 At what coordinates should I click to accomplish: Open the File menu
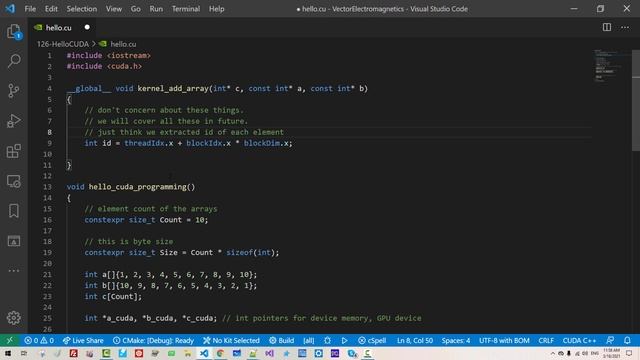(30, 9)
